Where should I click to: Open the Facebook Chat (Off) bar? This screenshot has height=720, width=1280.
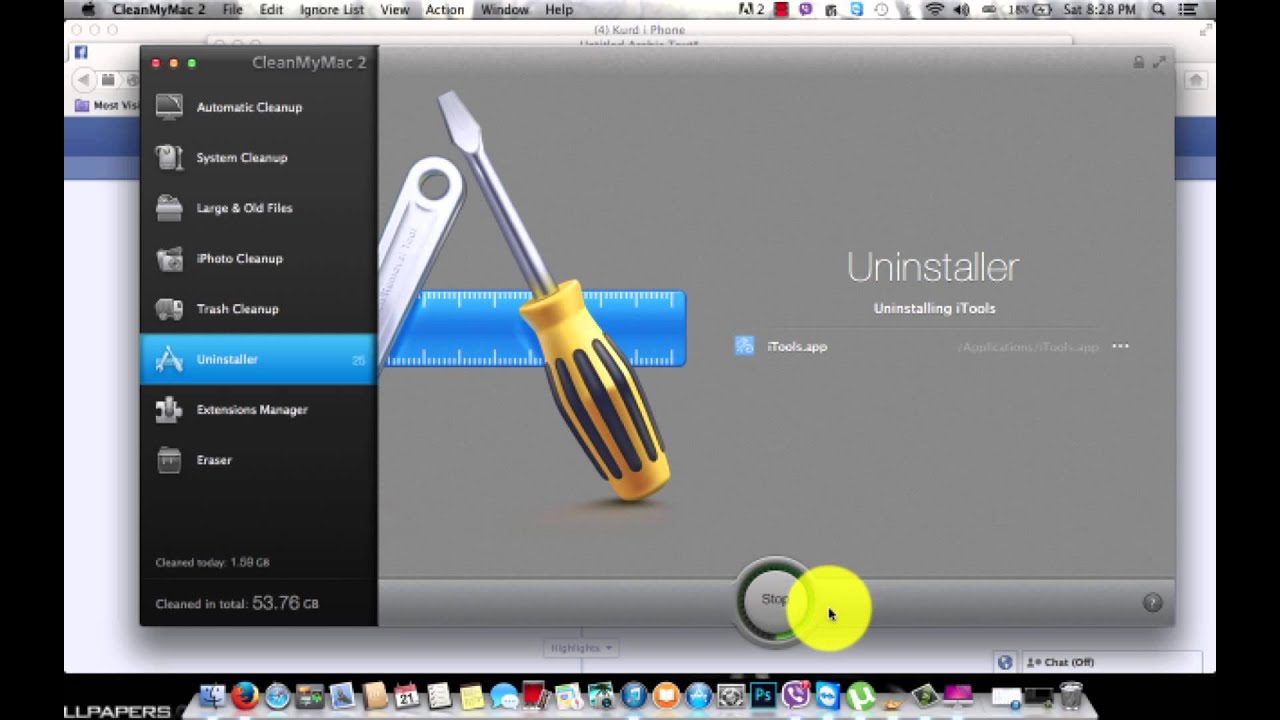tap(1110, 662)
